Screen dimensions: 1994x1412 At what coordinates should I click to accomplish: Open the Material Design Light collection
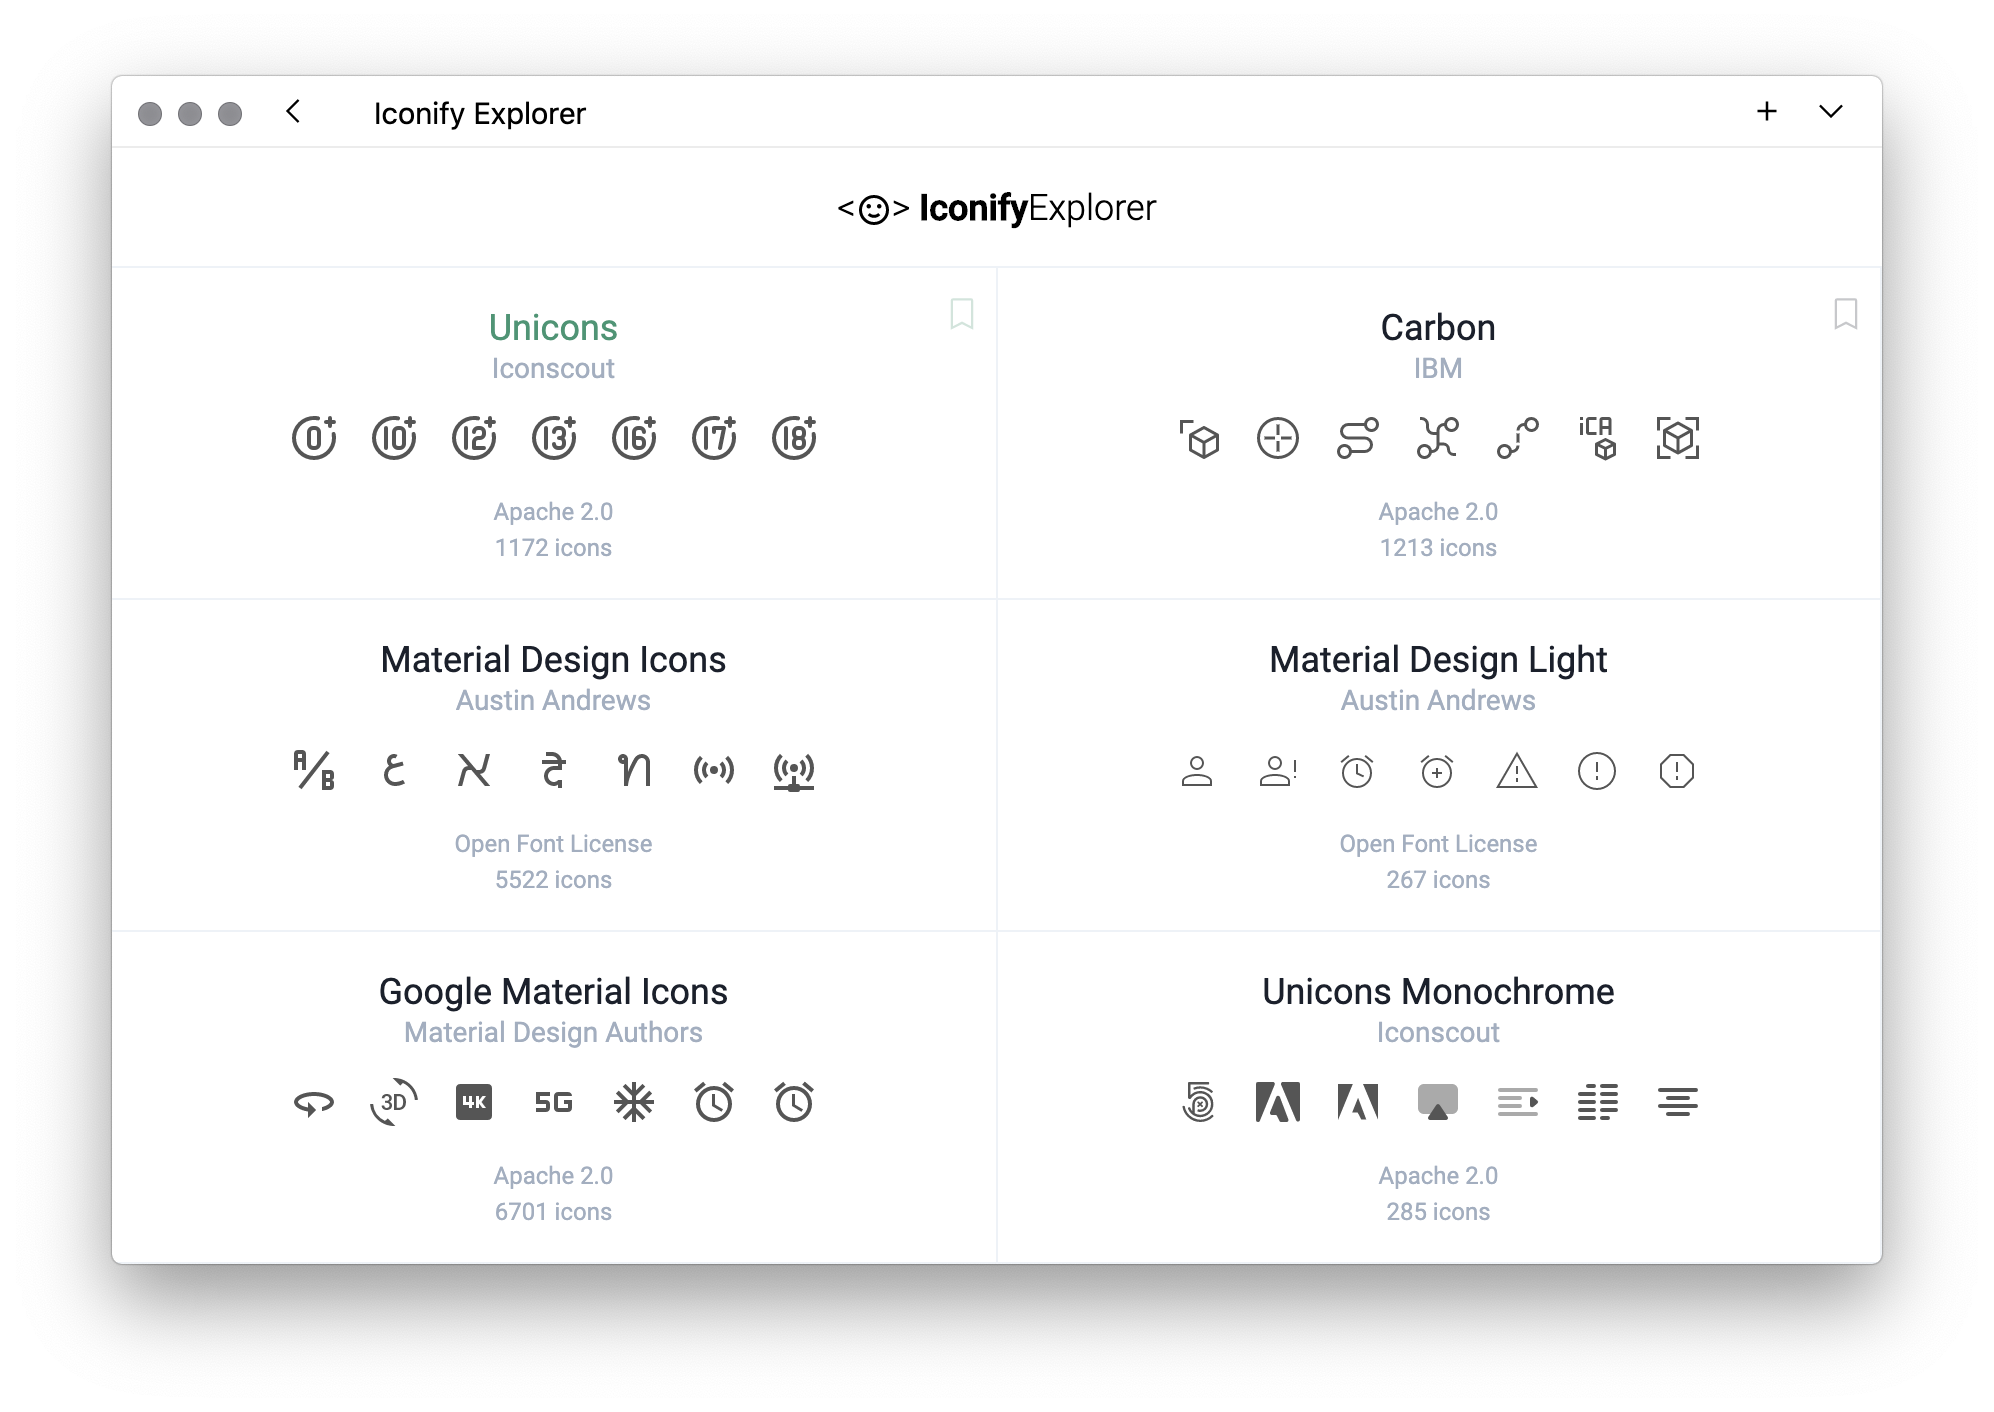[x=1438, y=660]
